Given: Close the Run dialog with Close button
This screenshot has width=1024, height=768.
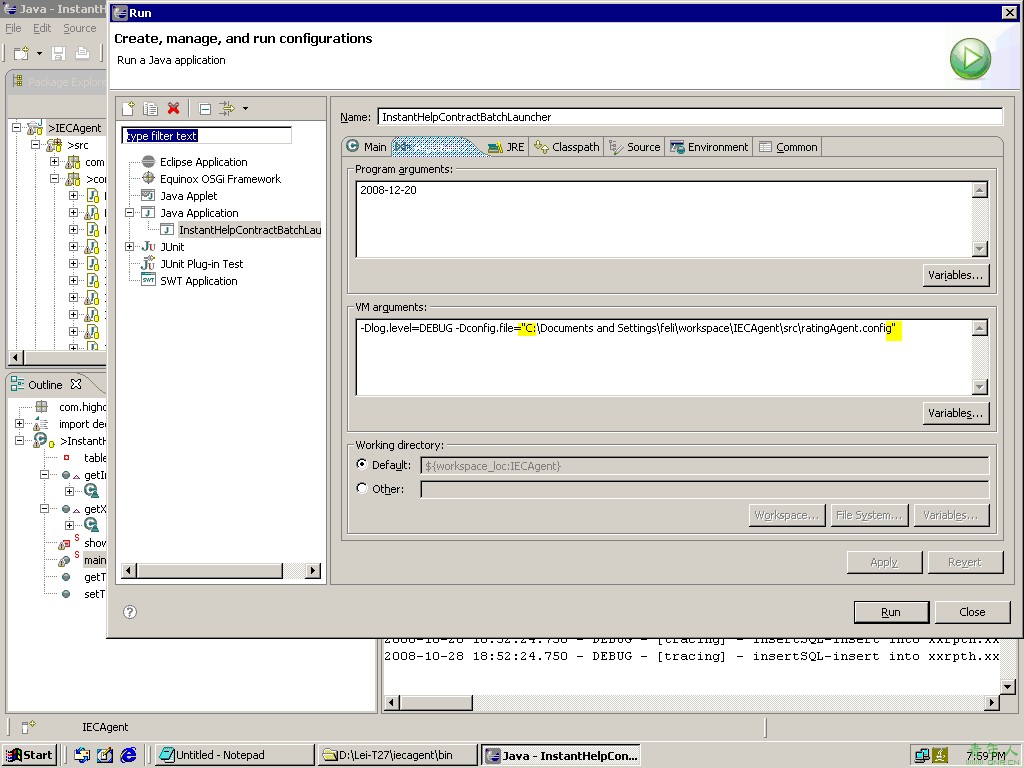Looking at the screenshot, I should click(x=972, y=612).
